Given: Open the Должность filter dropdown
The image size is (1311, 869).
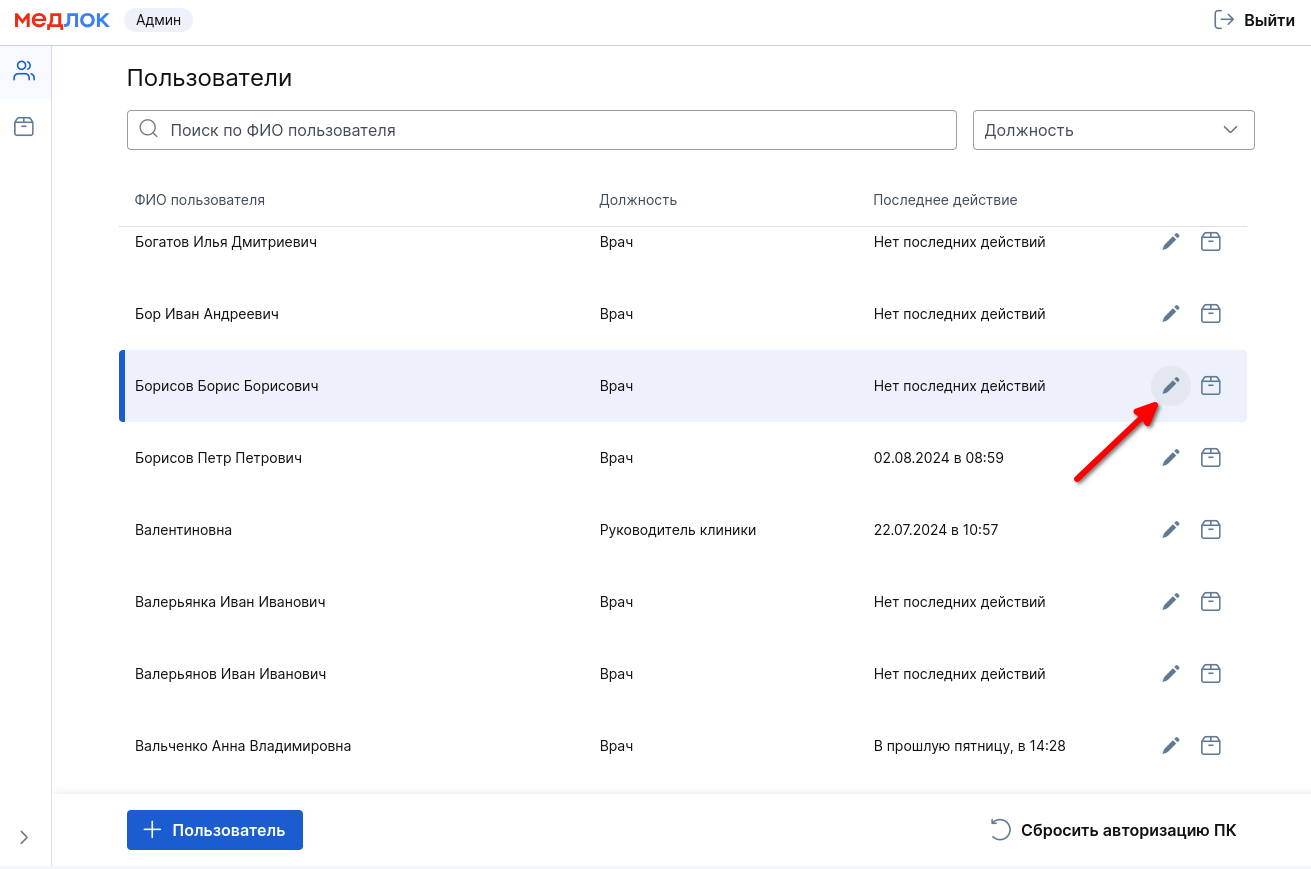Looking at the screenshot, I should [x=1113, y=130].
